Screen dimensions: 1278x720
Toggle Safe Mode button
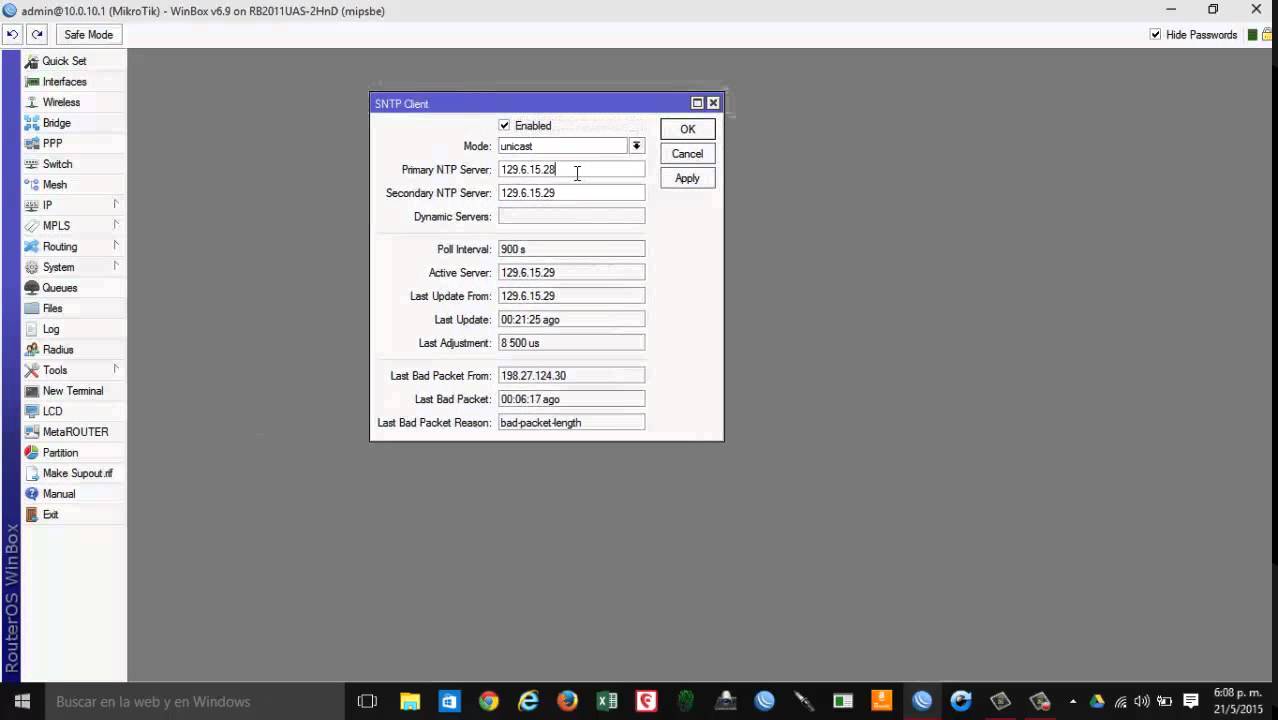[88, 34]
